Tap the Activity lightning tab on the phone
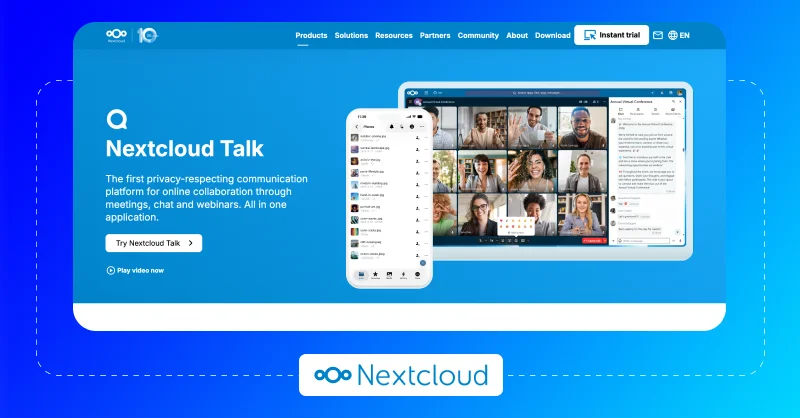 pyautogui.click(x=403, y=275)
